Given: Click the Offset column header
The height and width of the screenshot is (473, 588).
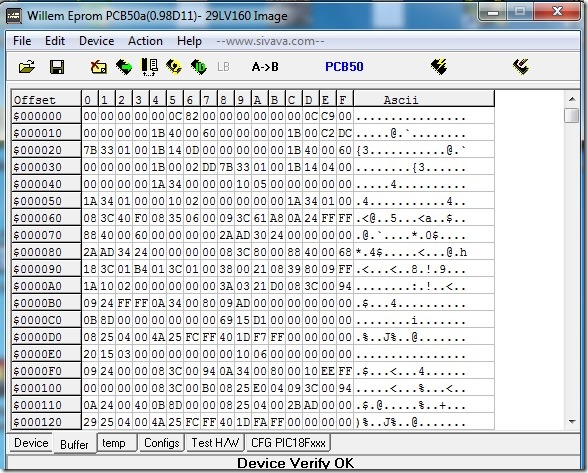Looking at the screenshot, I should click(46, 99).
